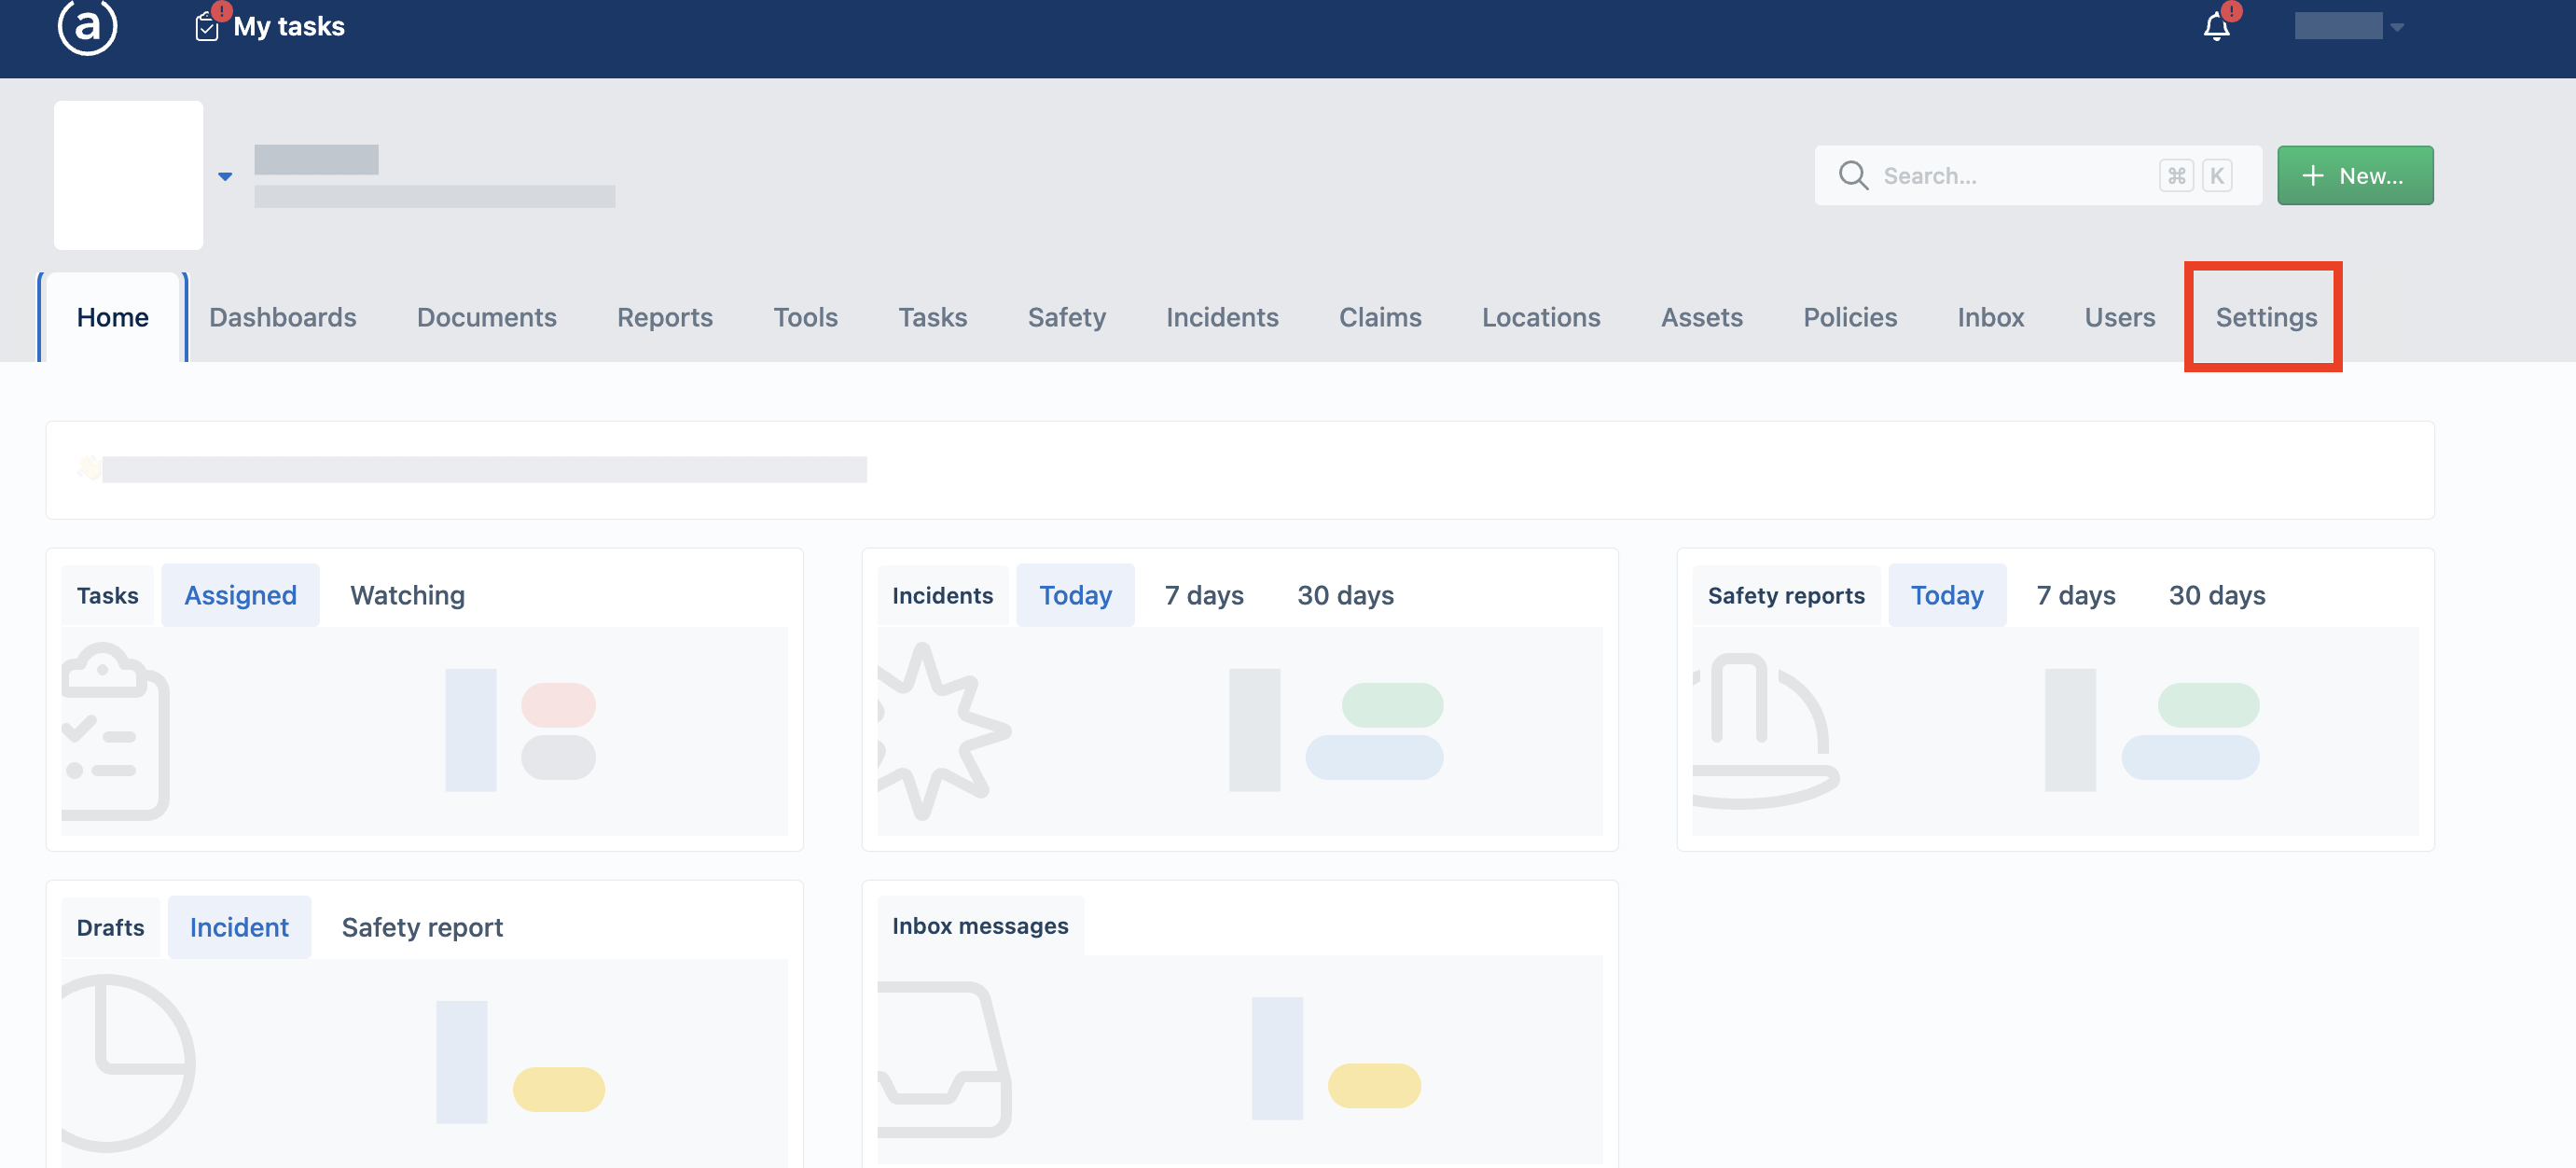The image size is (2576, 1168).
Task: Select Incident in Drafts widget
Action: (239, 927)
